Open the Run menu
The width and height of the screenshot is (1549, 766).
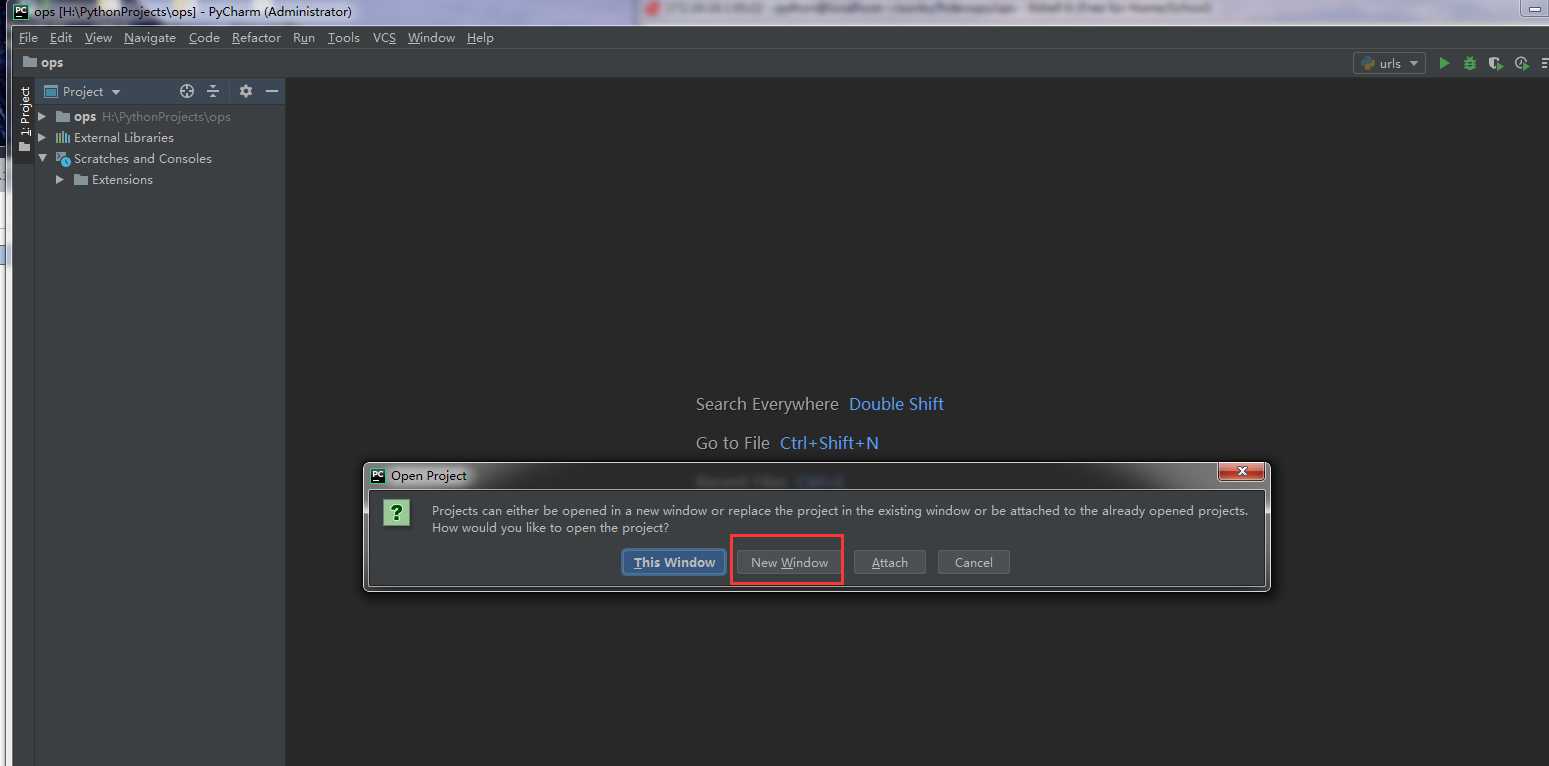click(x=304, y=37)
